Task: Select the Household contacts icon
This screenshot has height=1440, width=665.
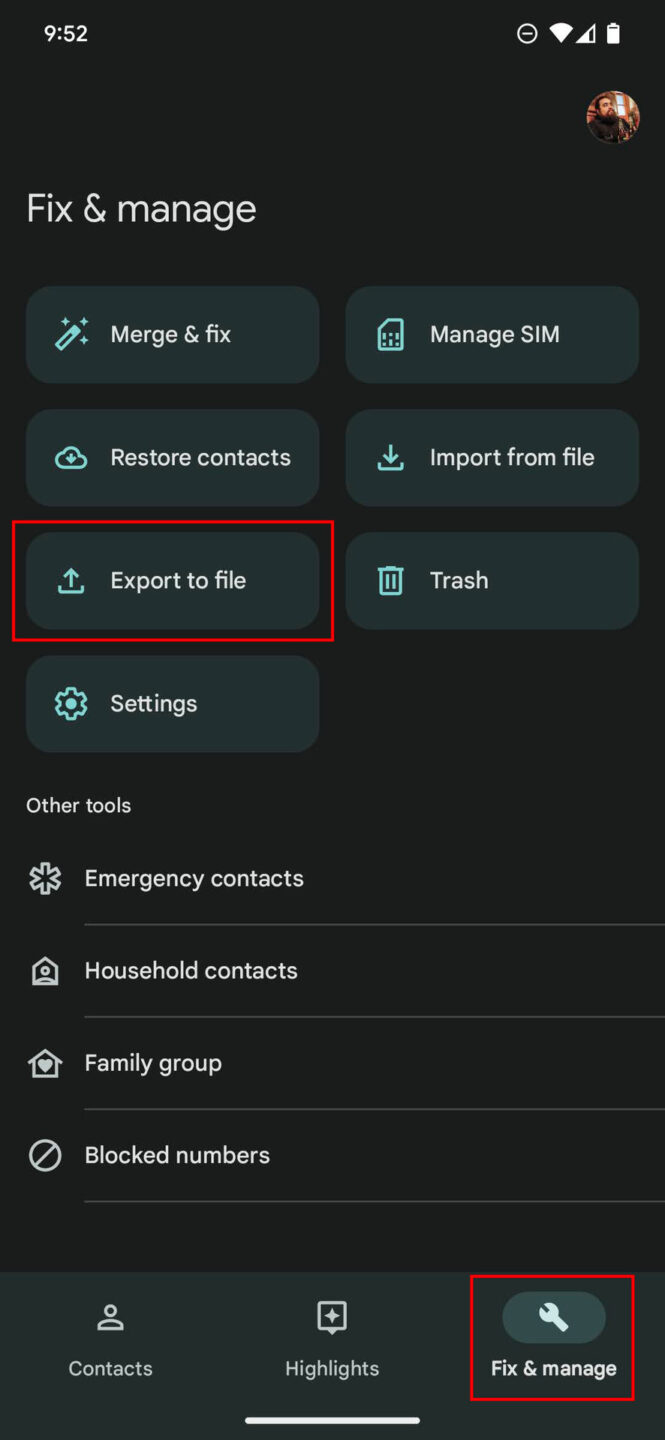Action: click(x=45, y=970)
